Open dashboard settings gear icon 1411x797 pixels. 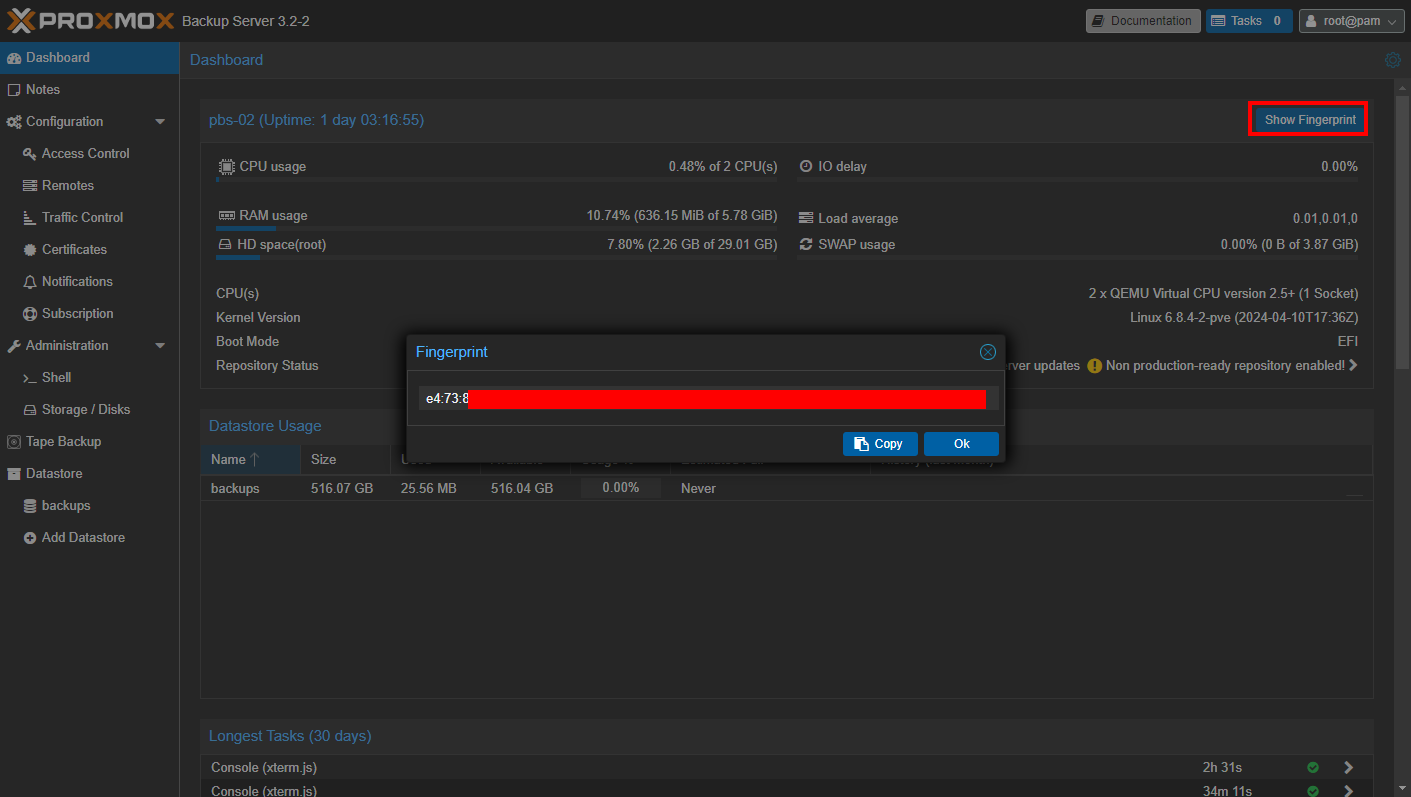pyautogui.click(x=1393, y=60)
